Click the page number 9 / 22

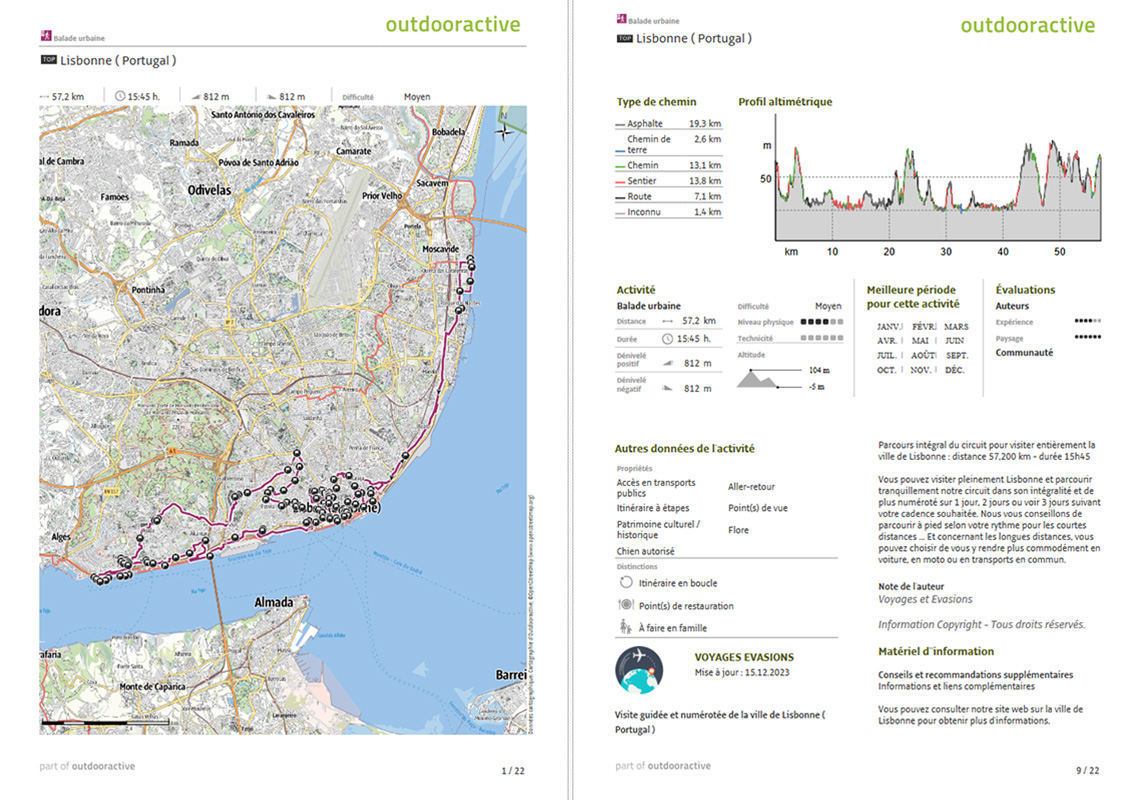tap(1088, 770)
